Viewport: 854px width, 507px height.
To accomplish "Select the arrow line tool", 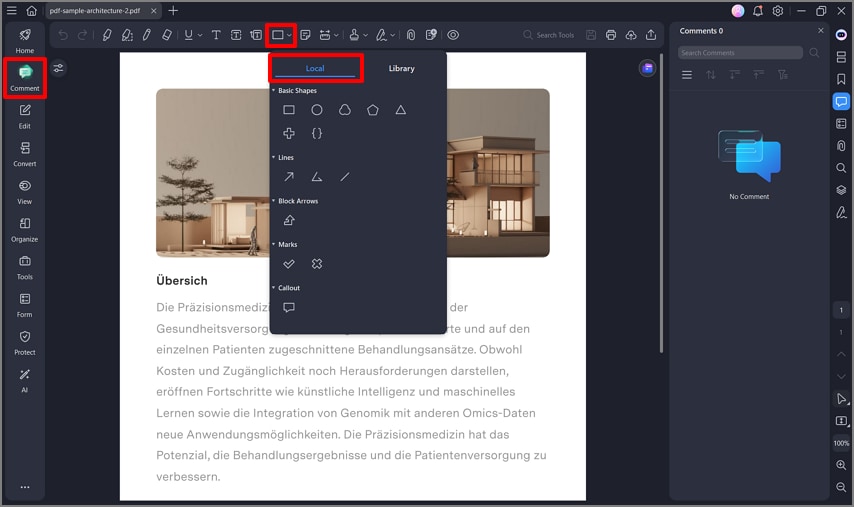I will click(289, 176).
